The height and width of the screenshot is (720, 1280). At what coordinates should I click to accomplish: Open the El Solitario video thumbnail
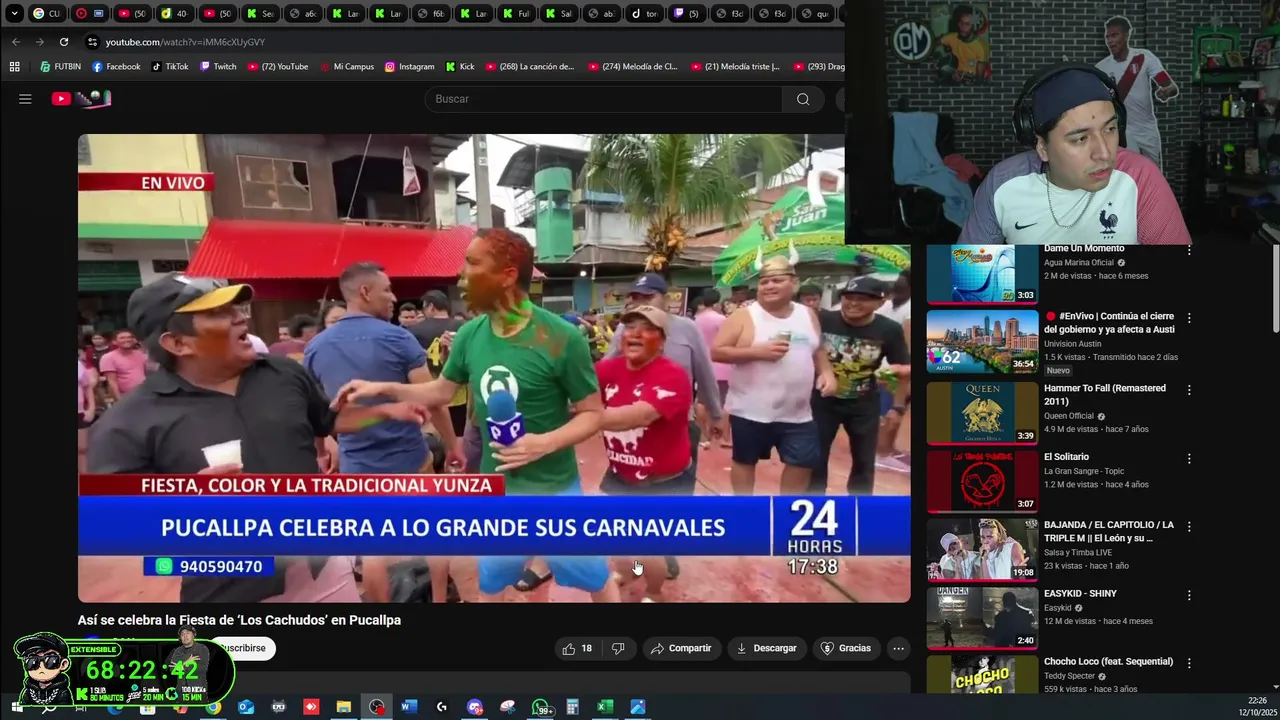(x=983, y=480)
